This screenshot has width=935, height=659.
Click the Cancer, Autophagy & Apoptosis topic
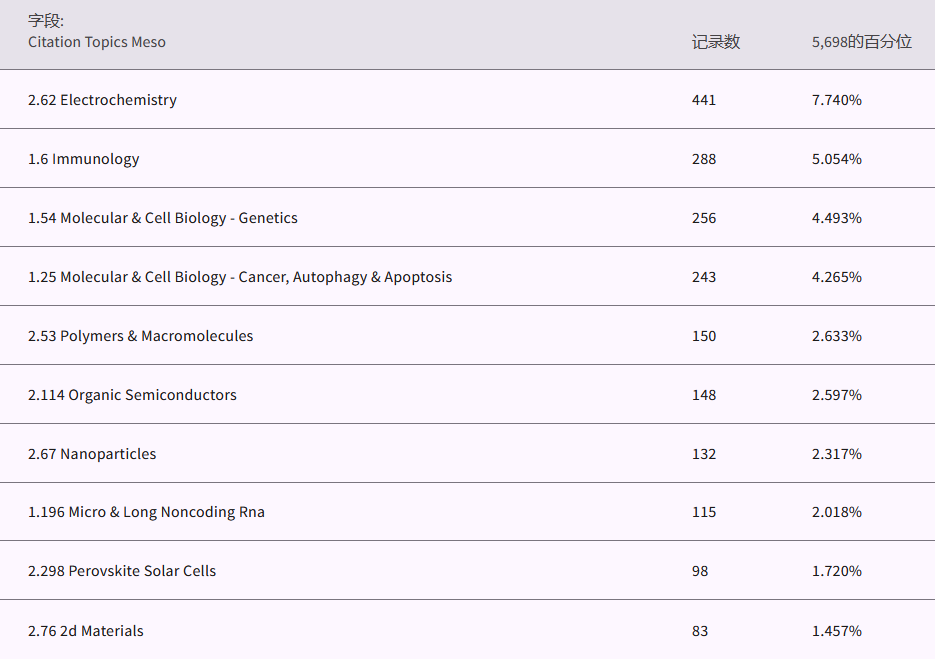tap(240, 277)
